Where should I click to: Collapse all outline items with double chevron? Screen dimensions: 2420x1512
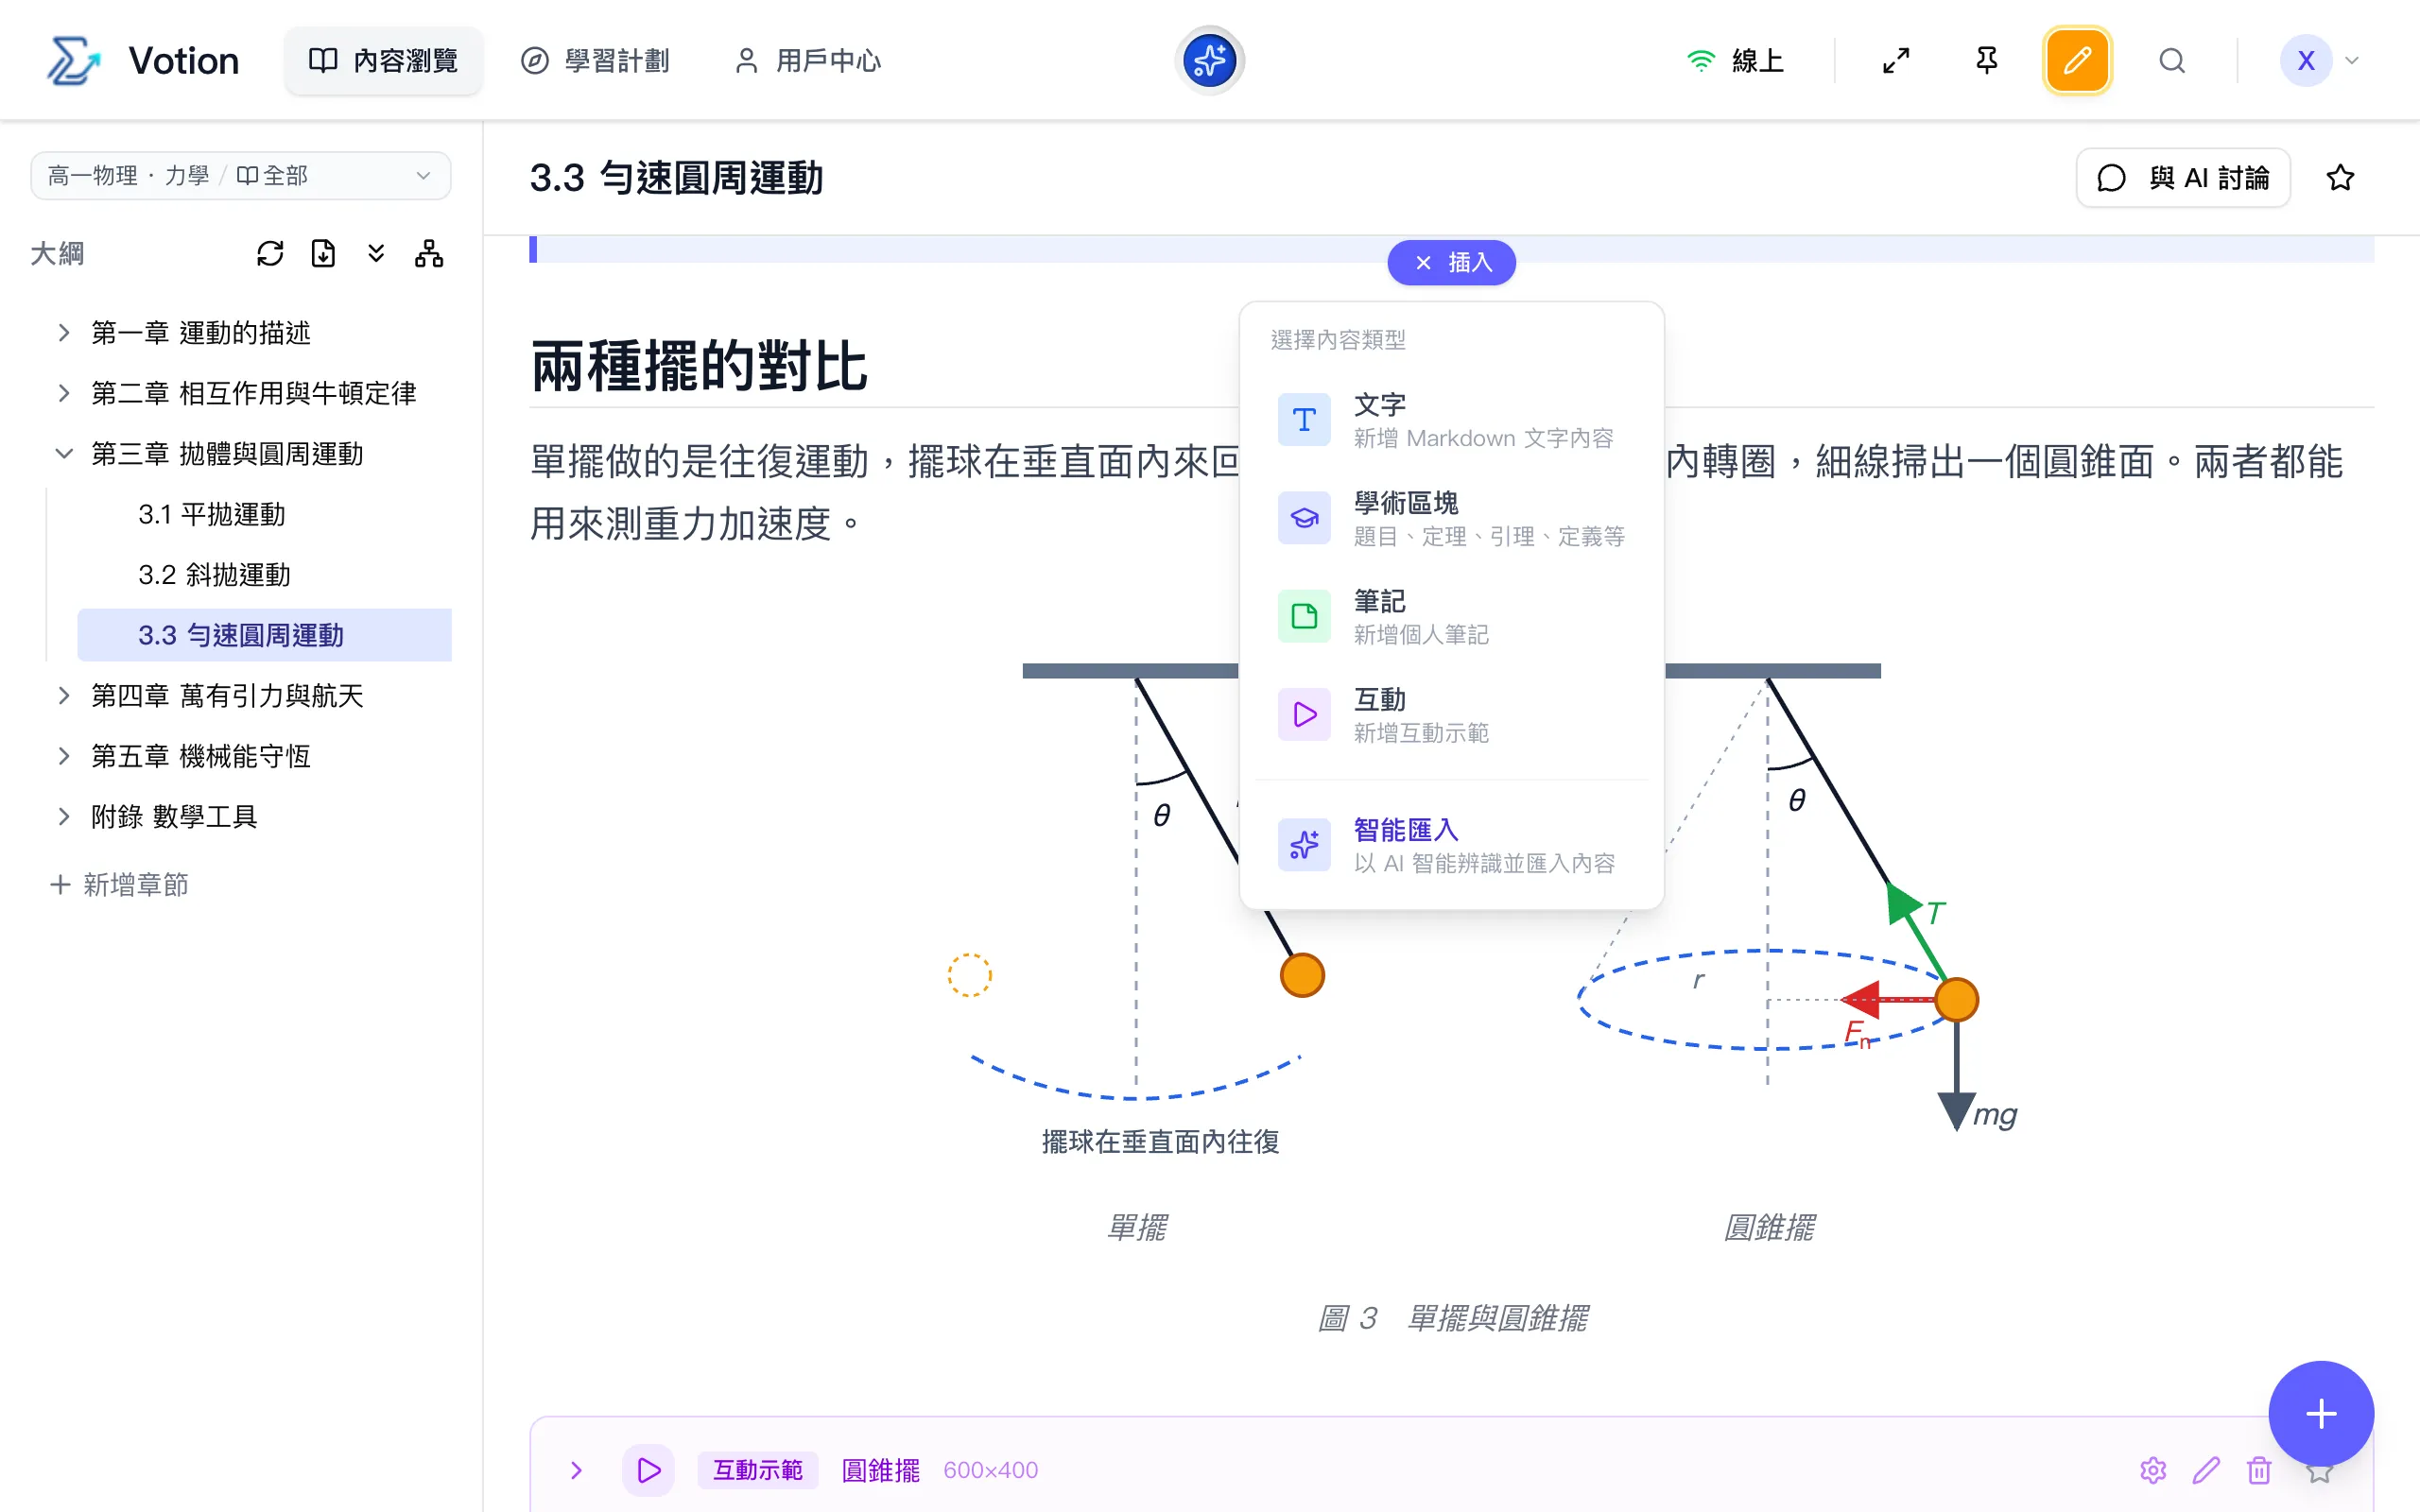(x=376, y=254)
